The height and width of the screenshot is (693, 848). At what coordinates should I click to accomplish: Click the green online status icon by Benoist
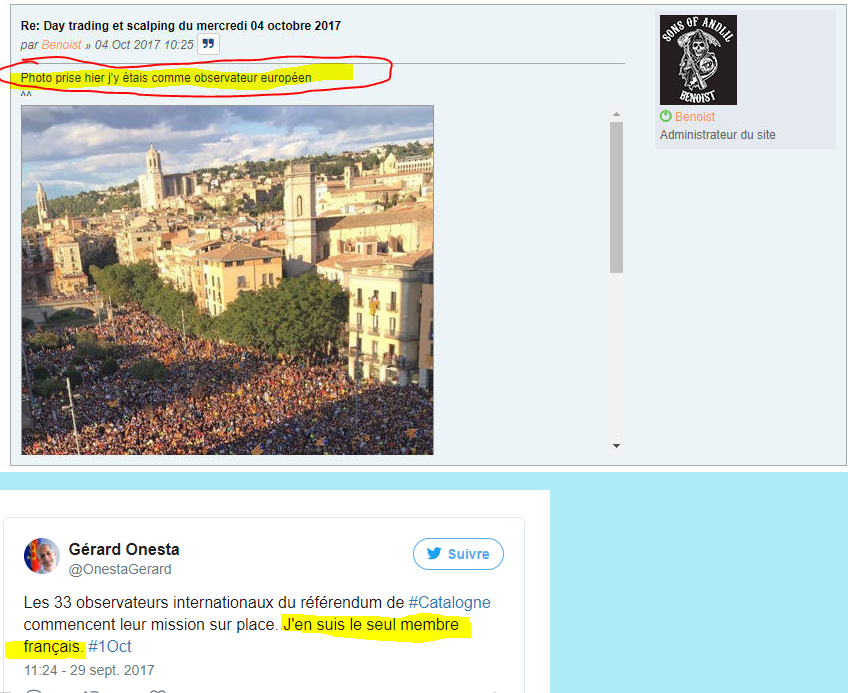(x=666, y=116)
